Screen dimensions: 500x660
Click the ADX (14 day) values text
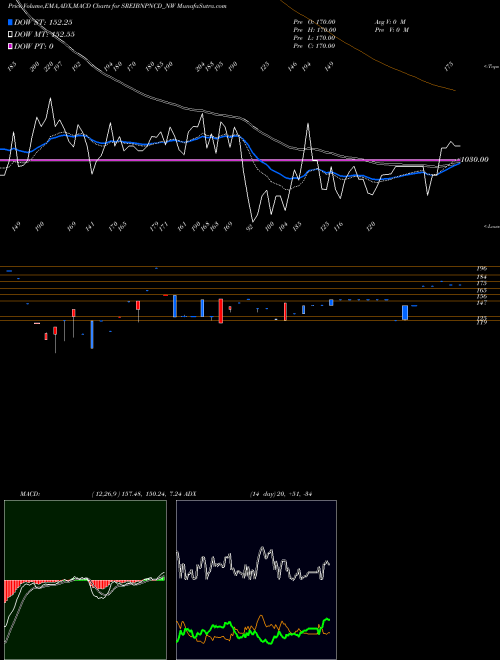tap(280, 493)
